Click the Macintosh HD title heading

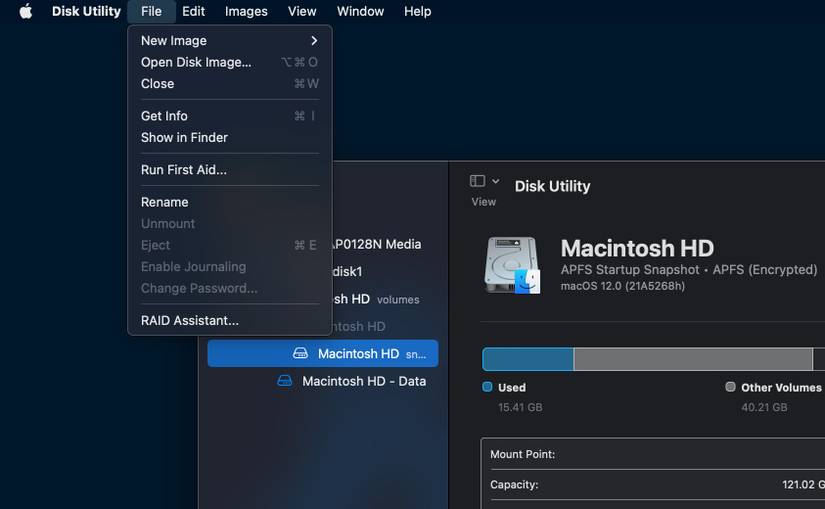point(637,248)
